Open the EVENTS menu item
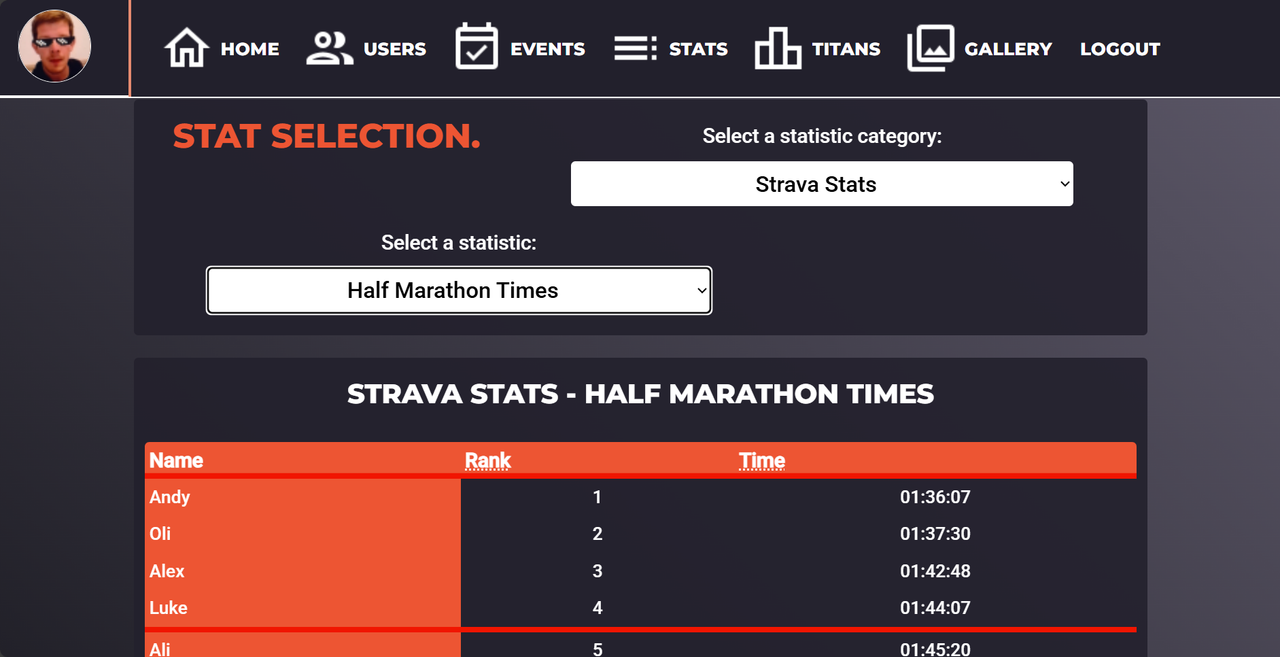1280x657 pixels. pyautogui.click(x=548, y=49)
